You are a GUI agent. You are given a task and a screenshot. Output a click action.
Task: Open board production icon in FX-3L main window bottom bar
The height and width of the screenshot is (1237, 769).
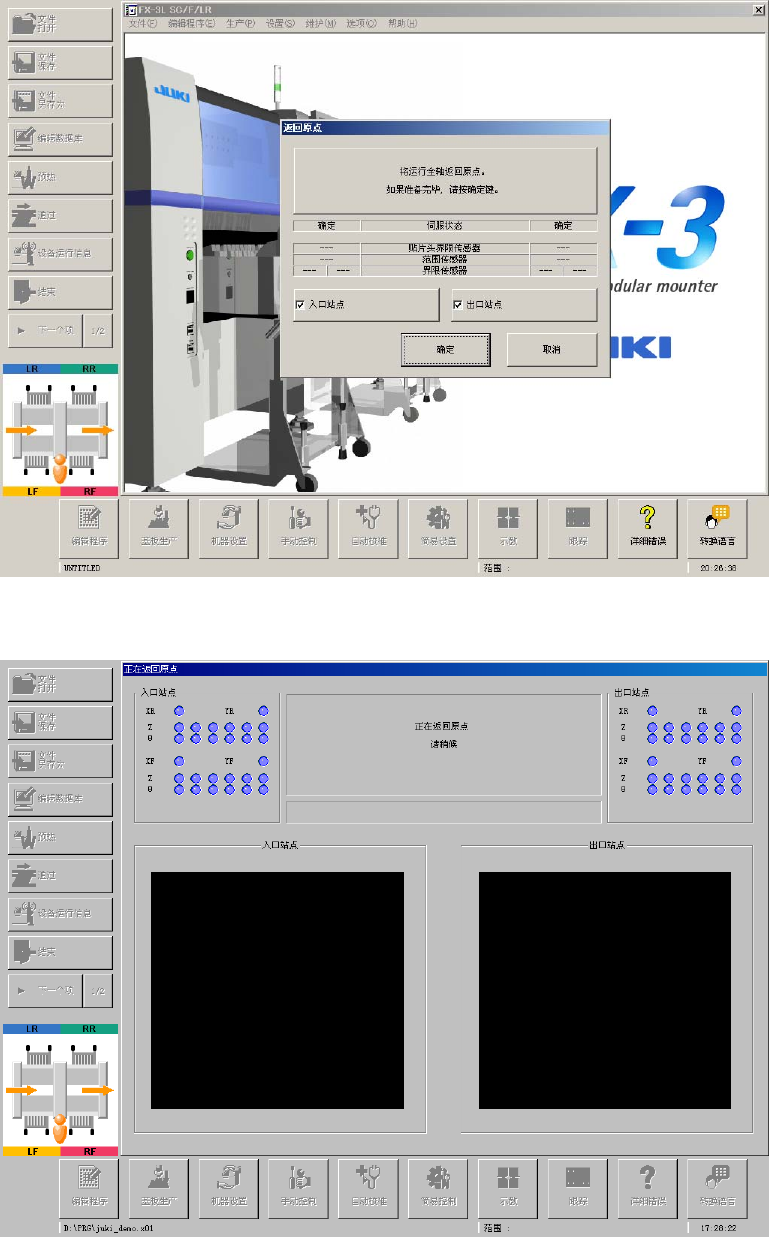pos(159,531)
